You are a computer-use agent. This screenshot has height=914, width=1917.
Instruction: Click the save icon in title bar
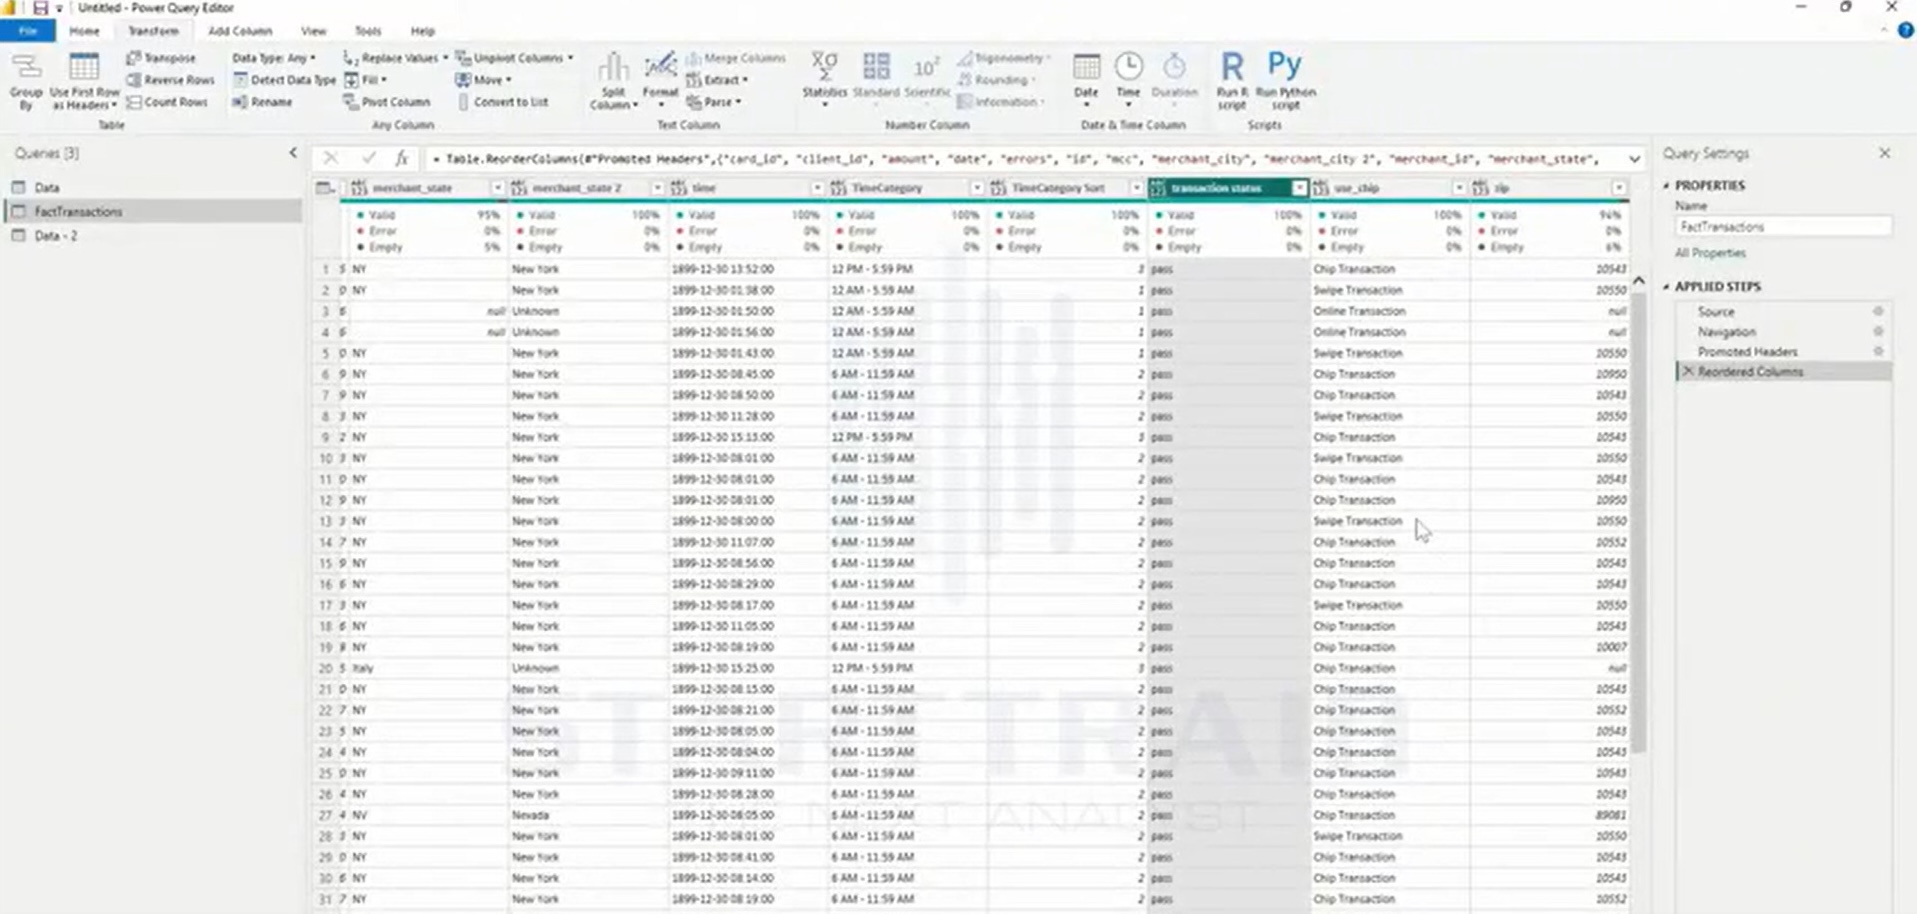point(40,8)
